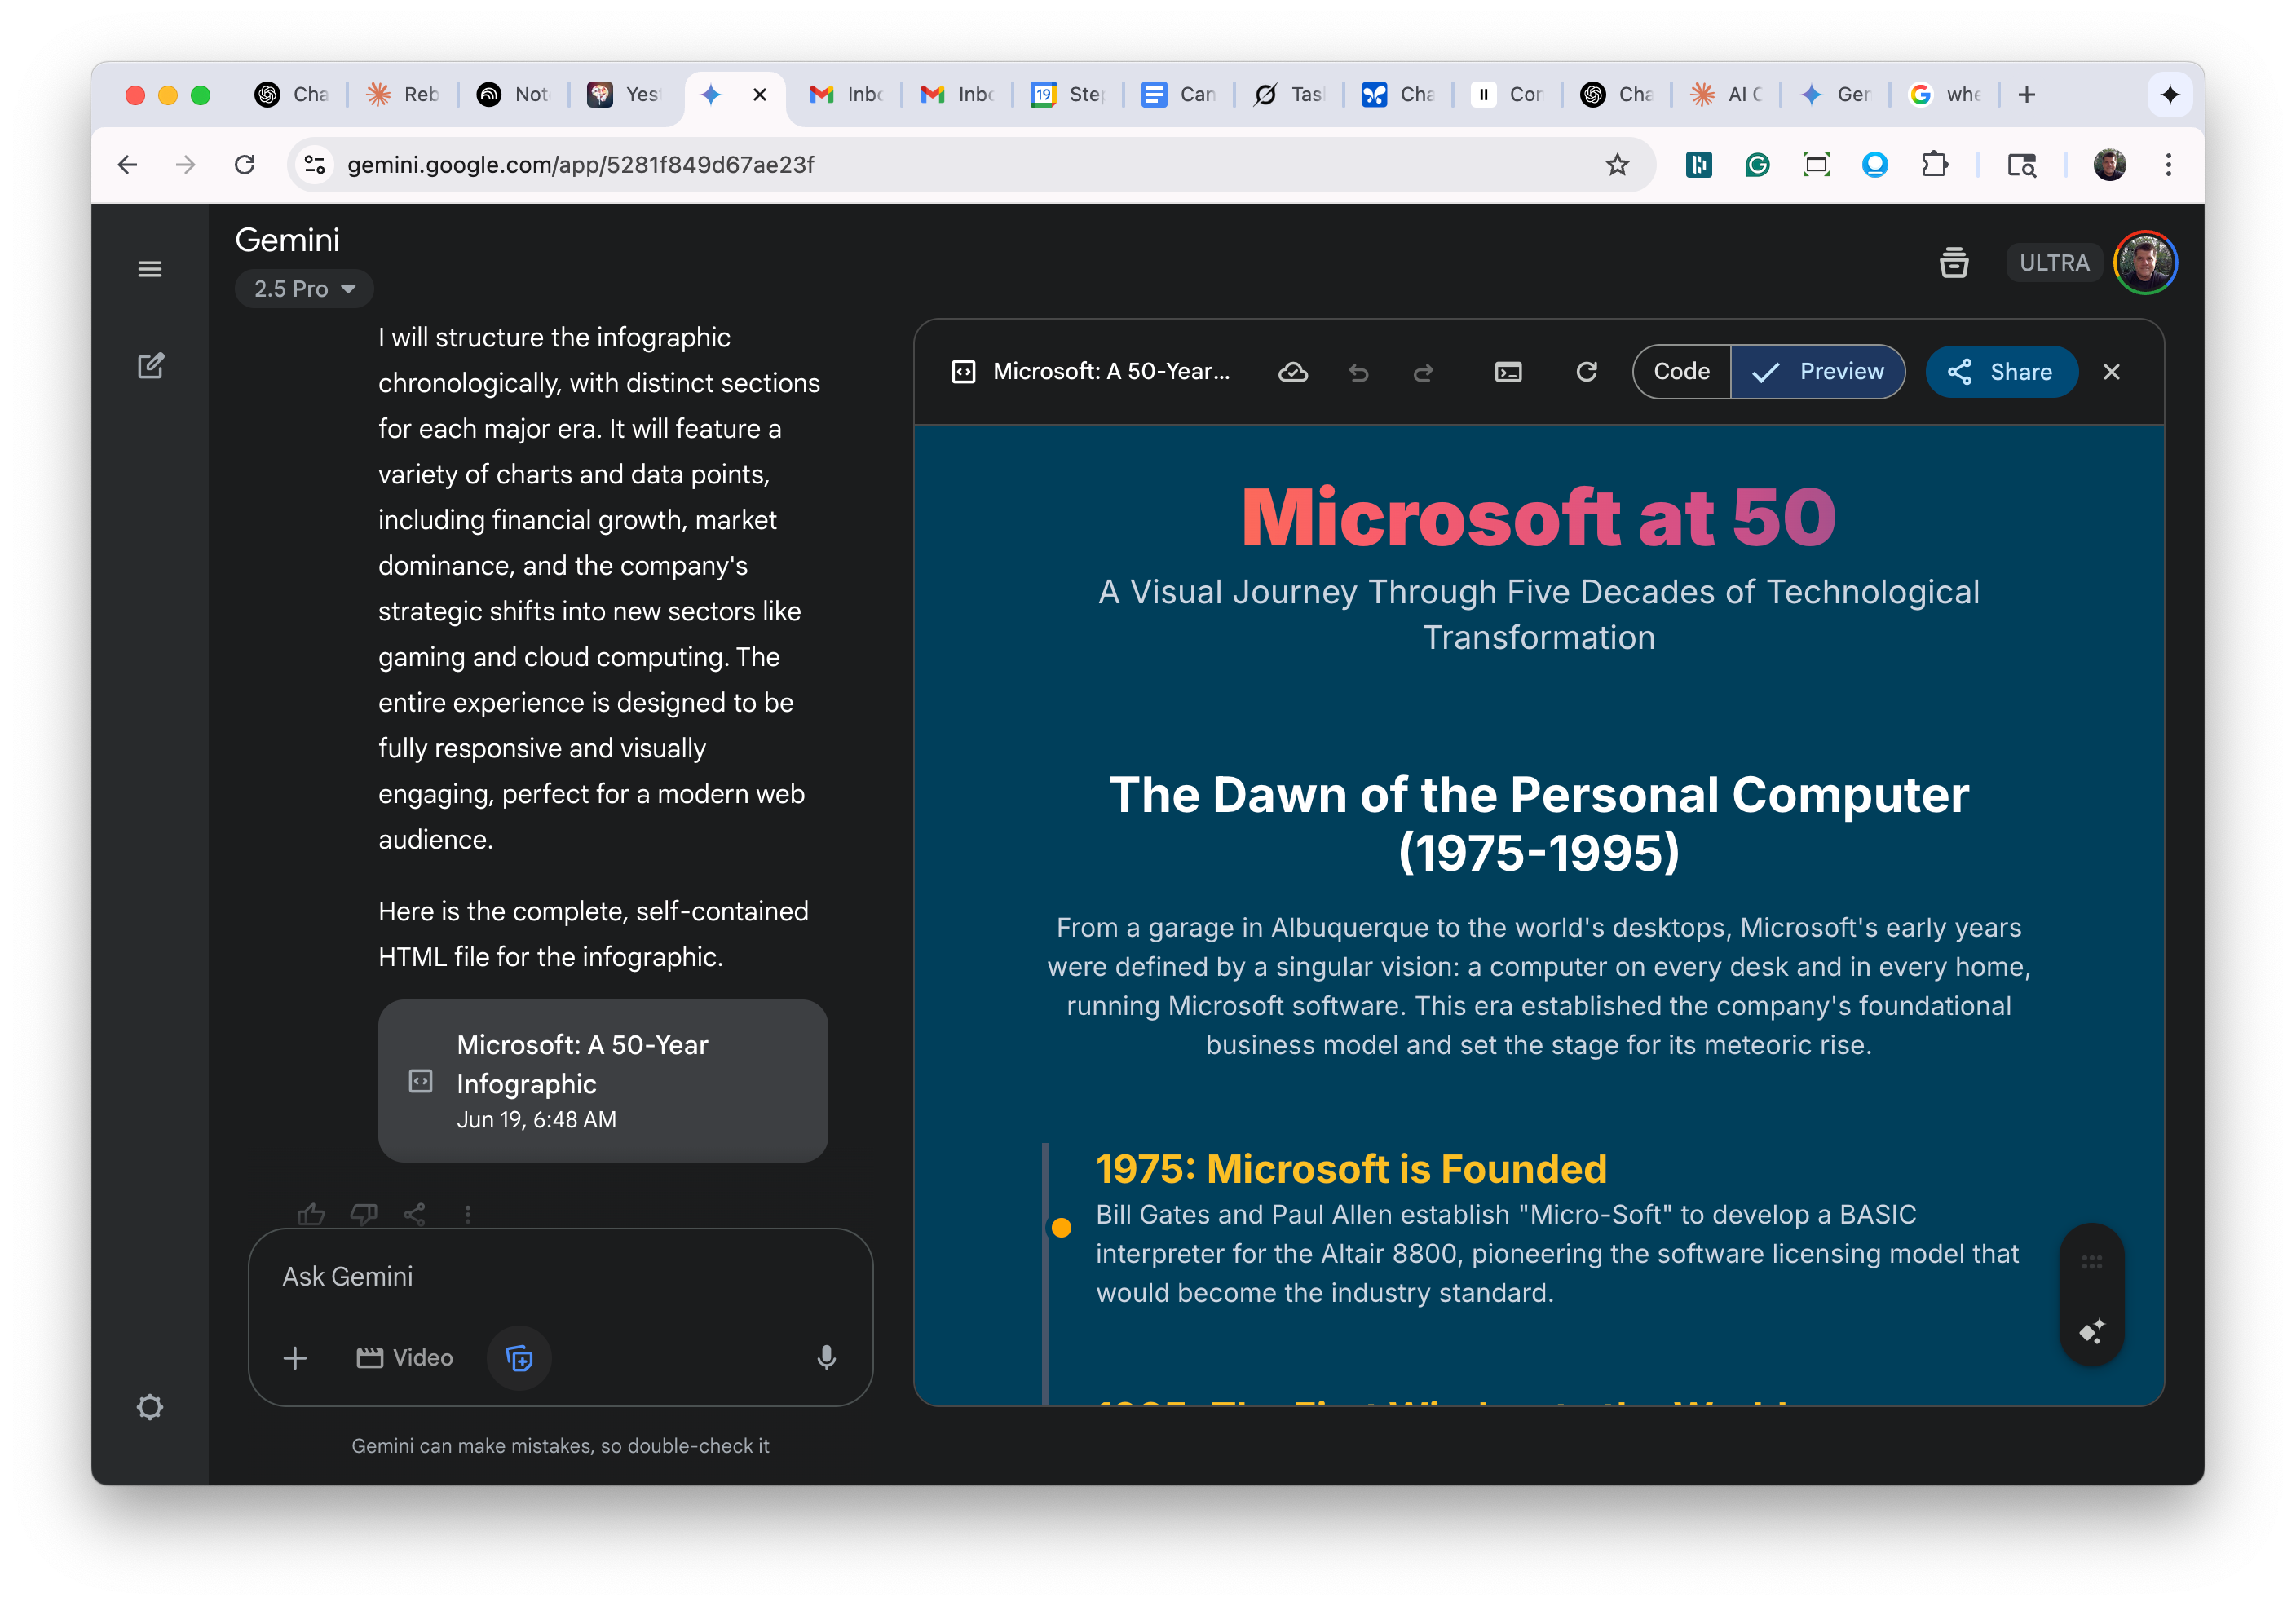The height and width of the screenshot is (1606, 2296).
Task: Start a new chat with the pencil icon
Action: (x=150, y=366)
